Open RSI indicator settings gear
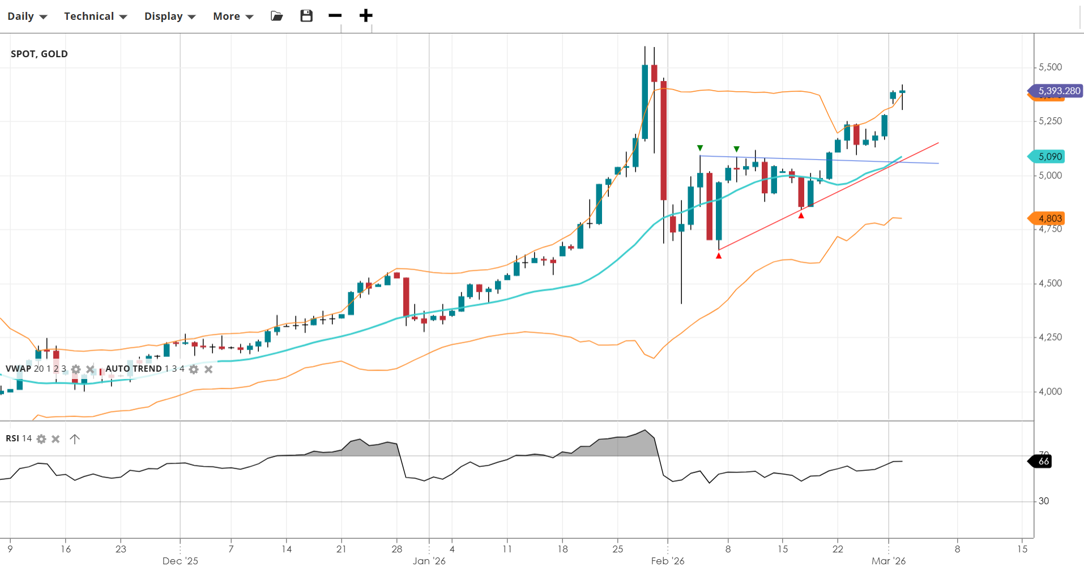This screenshot has height=566, width=1084. tap(41, 439)
